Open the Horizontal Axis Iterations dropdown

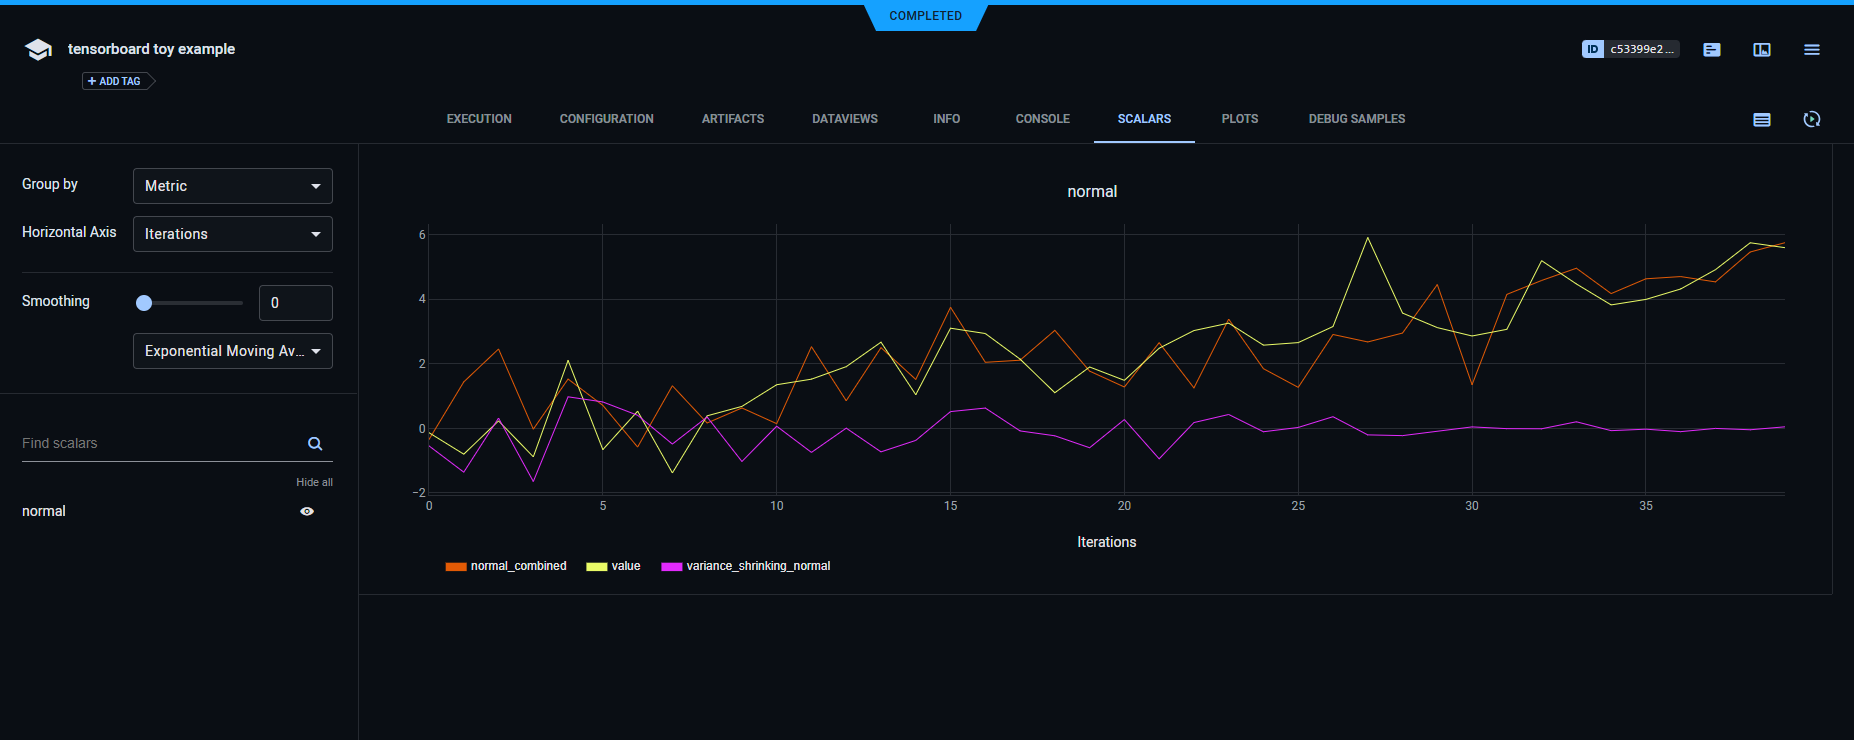point(232,234)
